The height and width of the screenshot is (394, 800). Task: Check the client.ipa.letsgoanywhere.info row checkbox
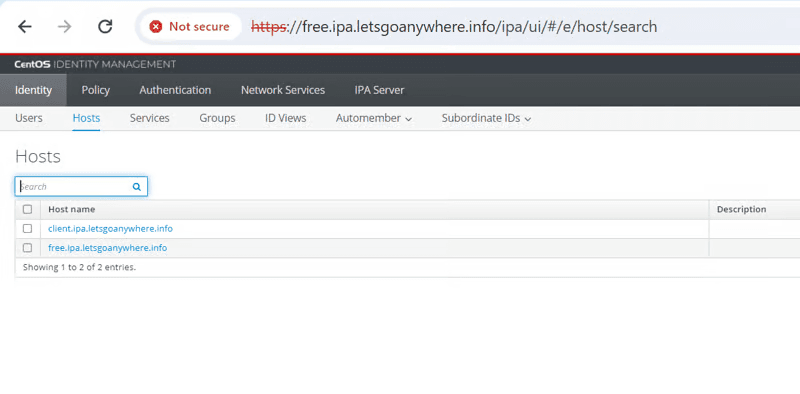tap(28, 229)
